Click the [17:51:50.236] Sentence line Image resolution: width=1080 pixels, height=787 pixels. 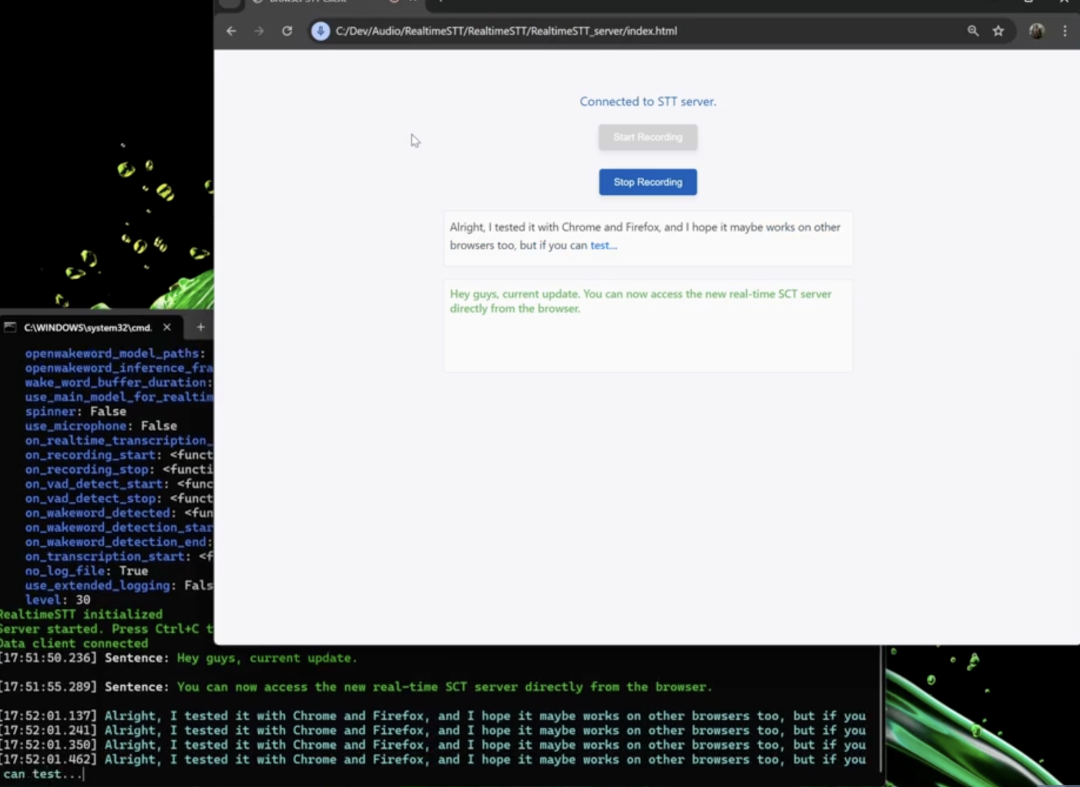[x=178, y=658]
